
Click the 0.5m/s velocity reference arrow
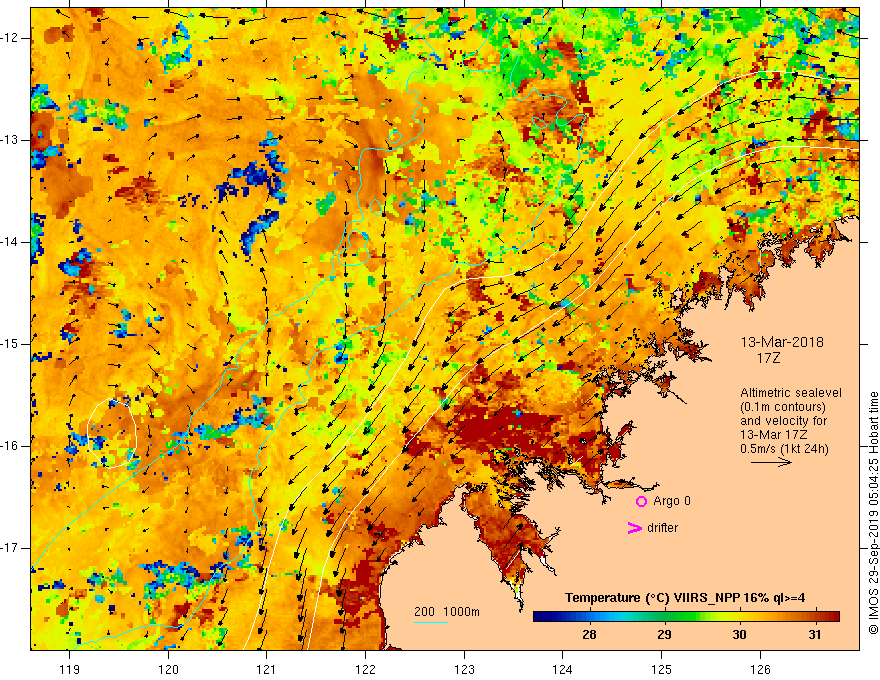pos(771,462)
